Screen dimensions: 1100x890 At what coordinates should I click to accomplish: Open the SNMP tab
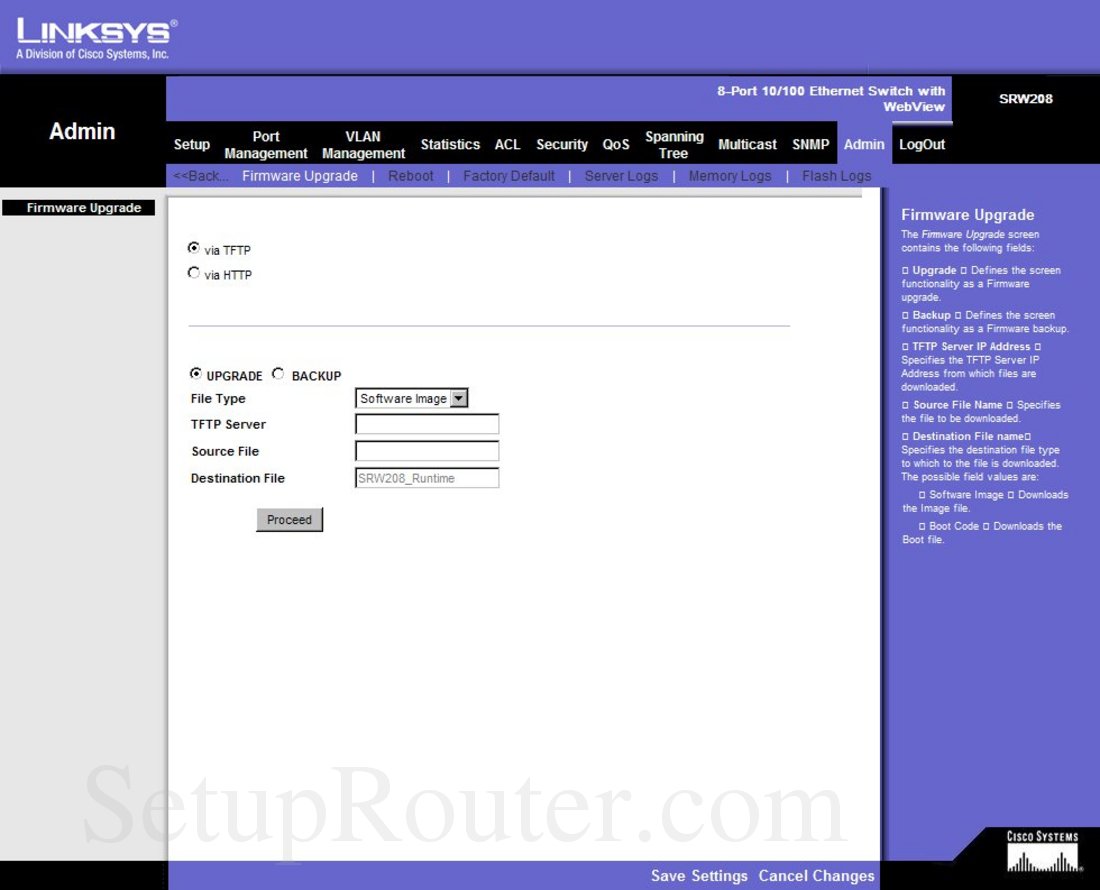[x=810, y=144]
